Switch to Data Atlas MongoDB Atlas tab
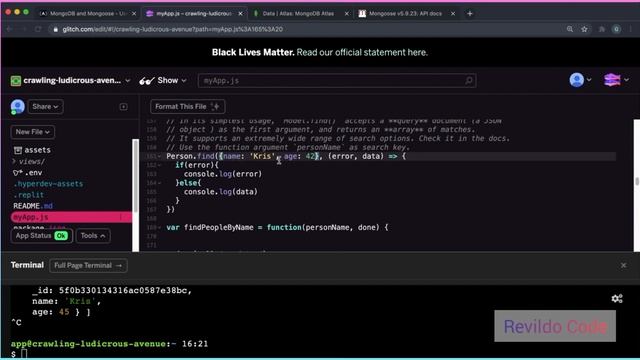The image size is (640, 360). pos(298,13)
